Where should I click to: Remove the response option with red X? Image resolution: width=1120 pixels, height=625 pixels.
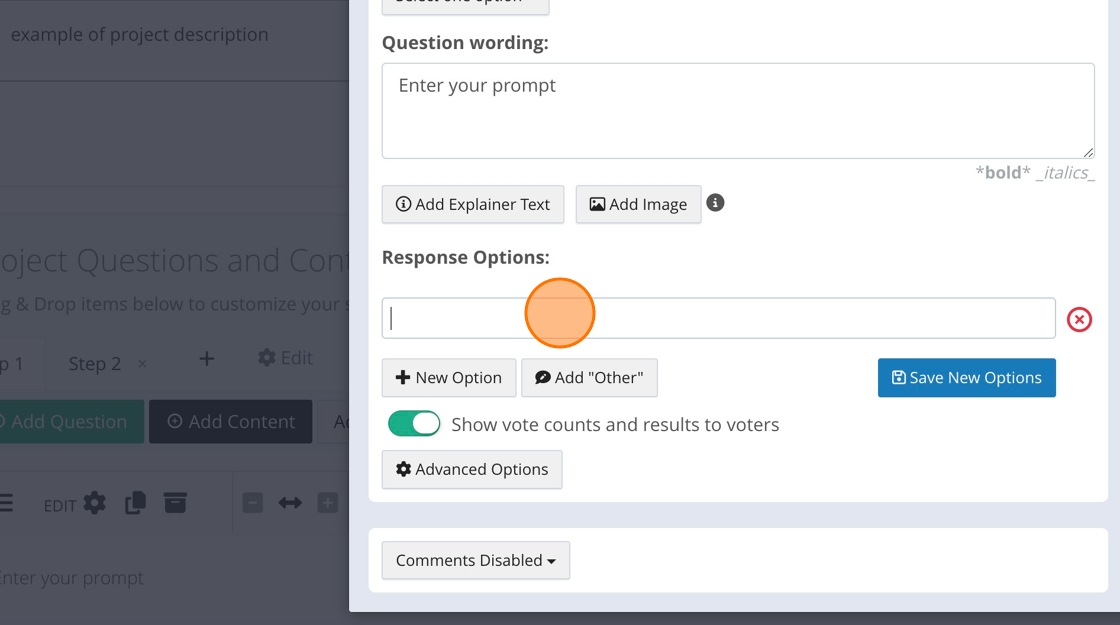pos(1079,319)
